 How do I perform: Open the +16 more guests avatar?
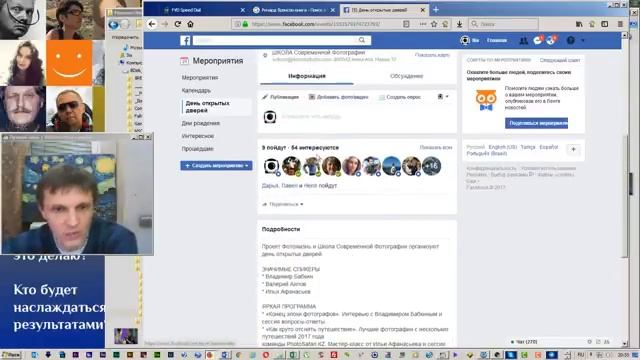coord(431,166)
